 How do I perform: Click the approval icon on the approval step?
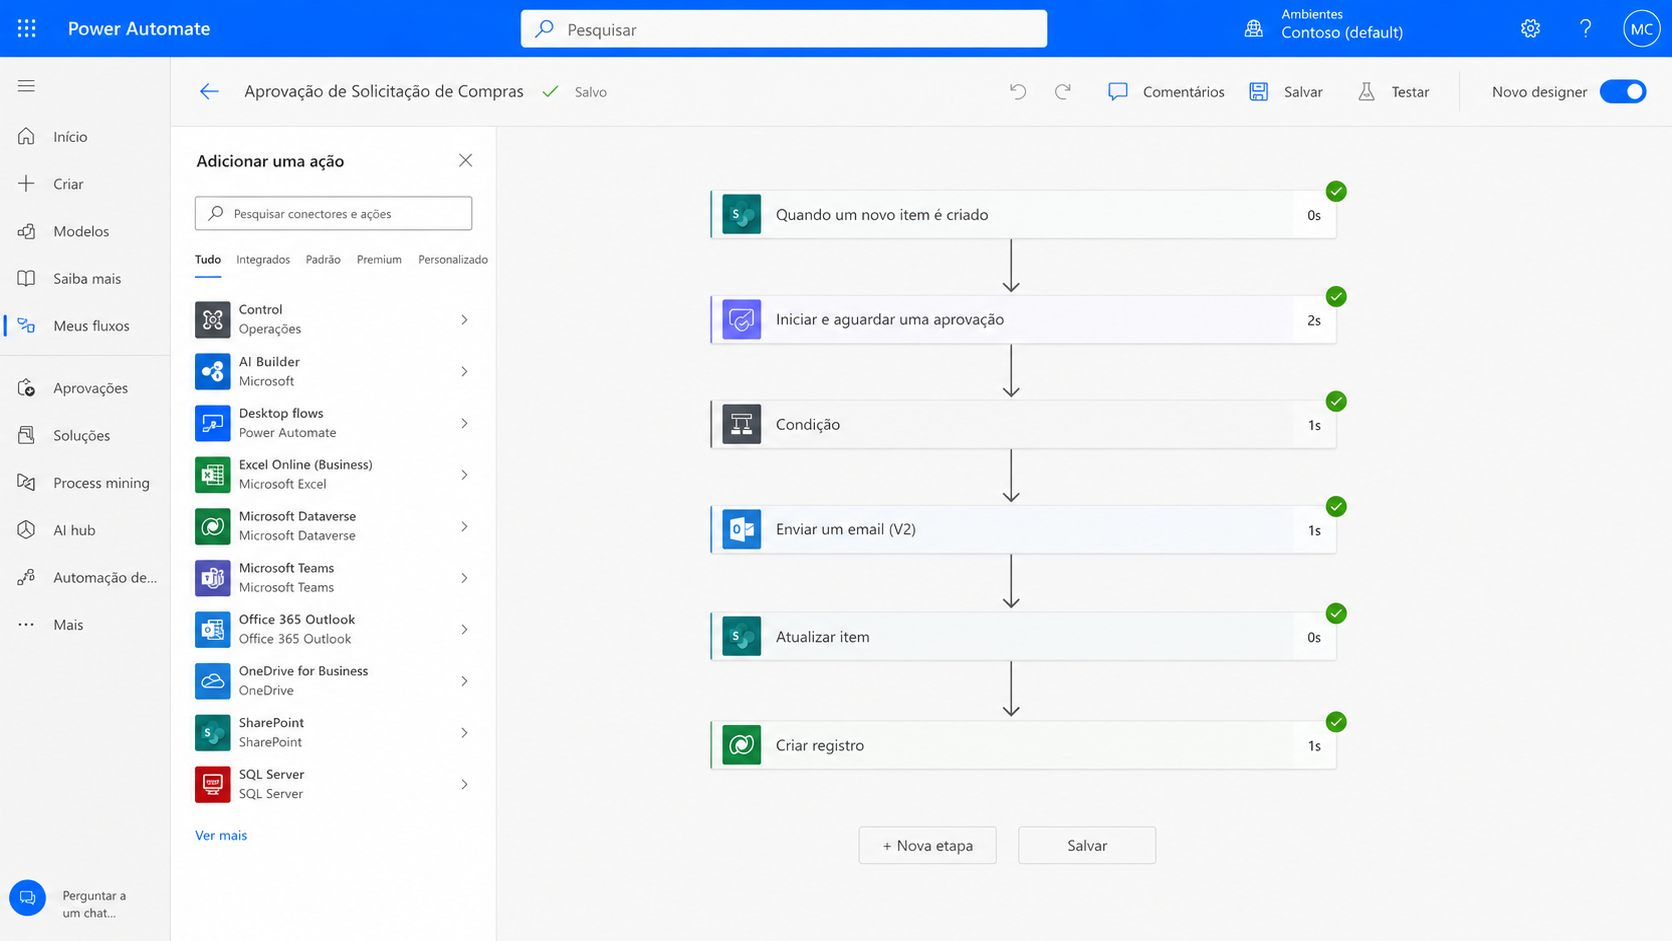[741, 319]
